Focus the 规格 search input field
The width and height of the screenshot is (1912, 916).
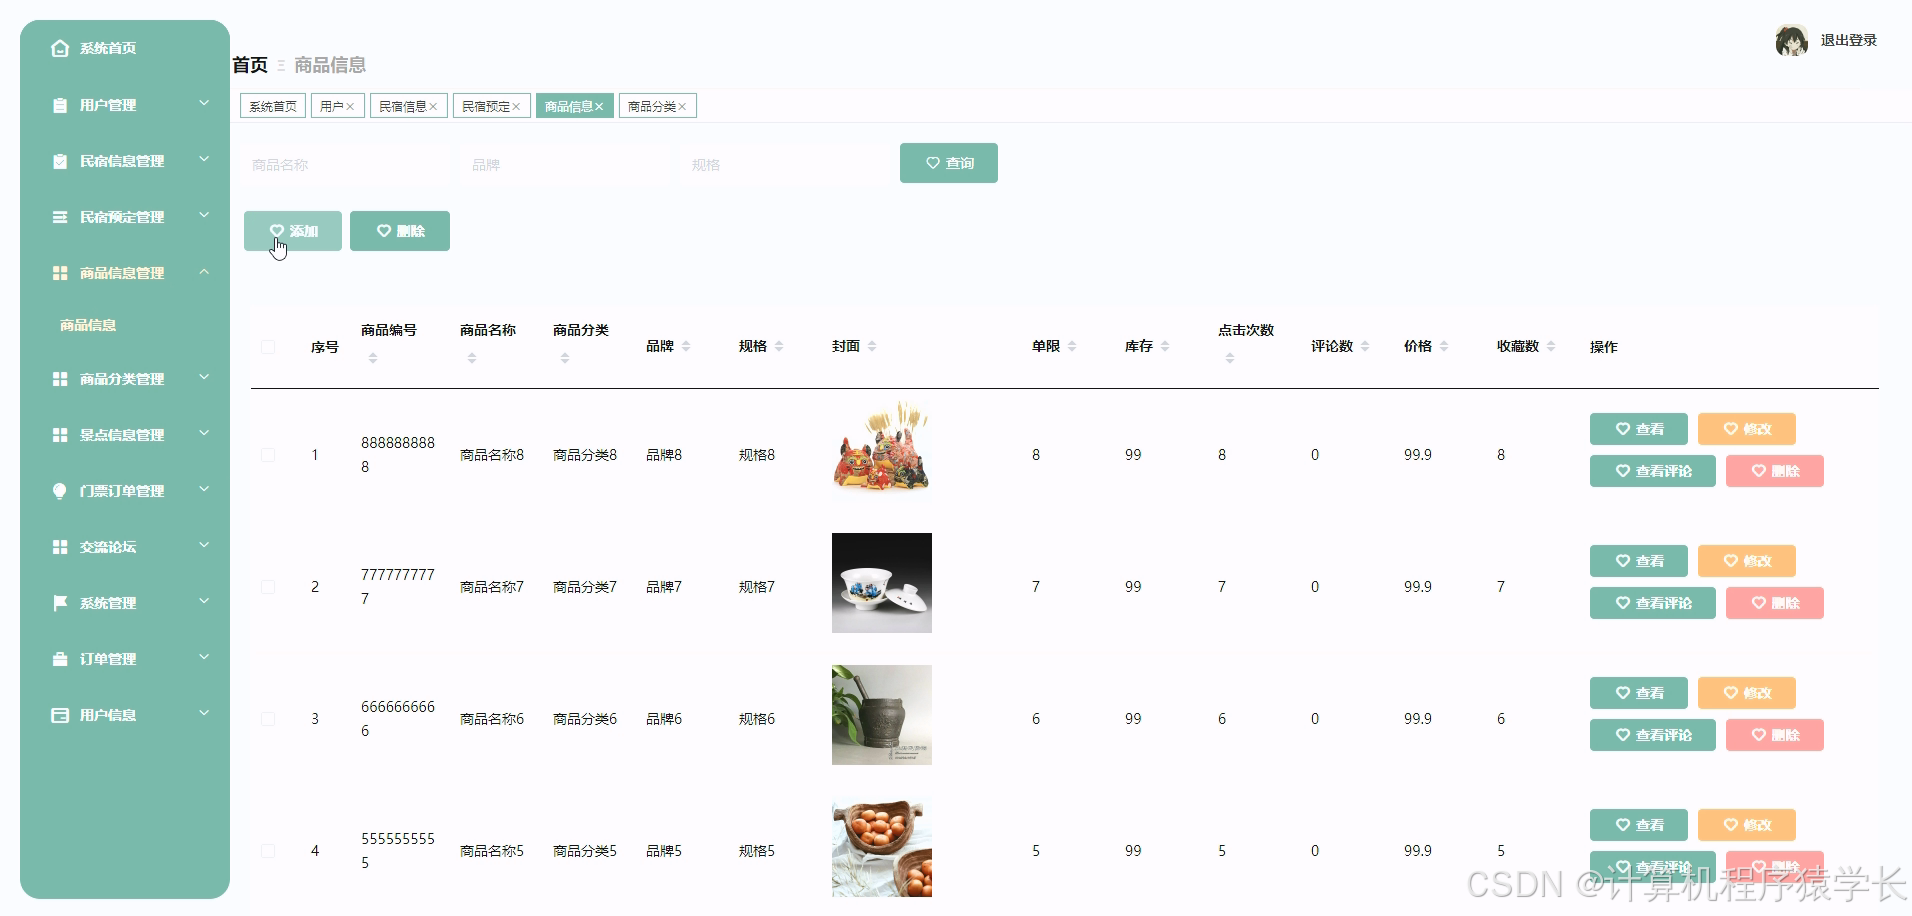pos(786,164)
